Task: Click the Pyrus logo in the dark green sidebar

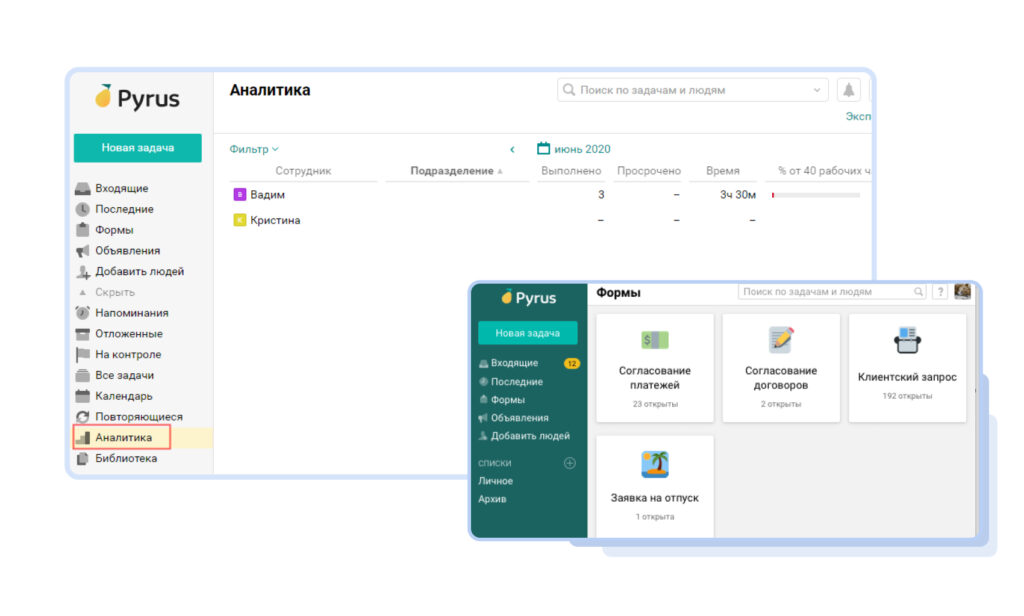Action: click(x=528, y=298)
